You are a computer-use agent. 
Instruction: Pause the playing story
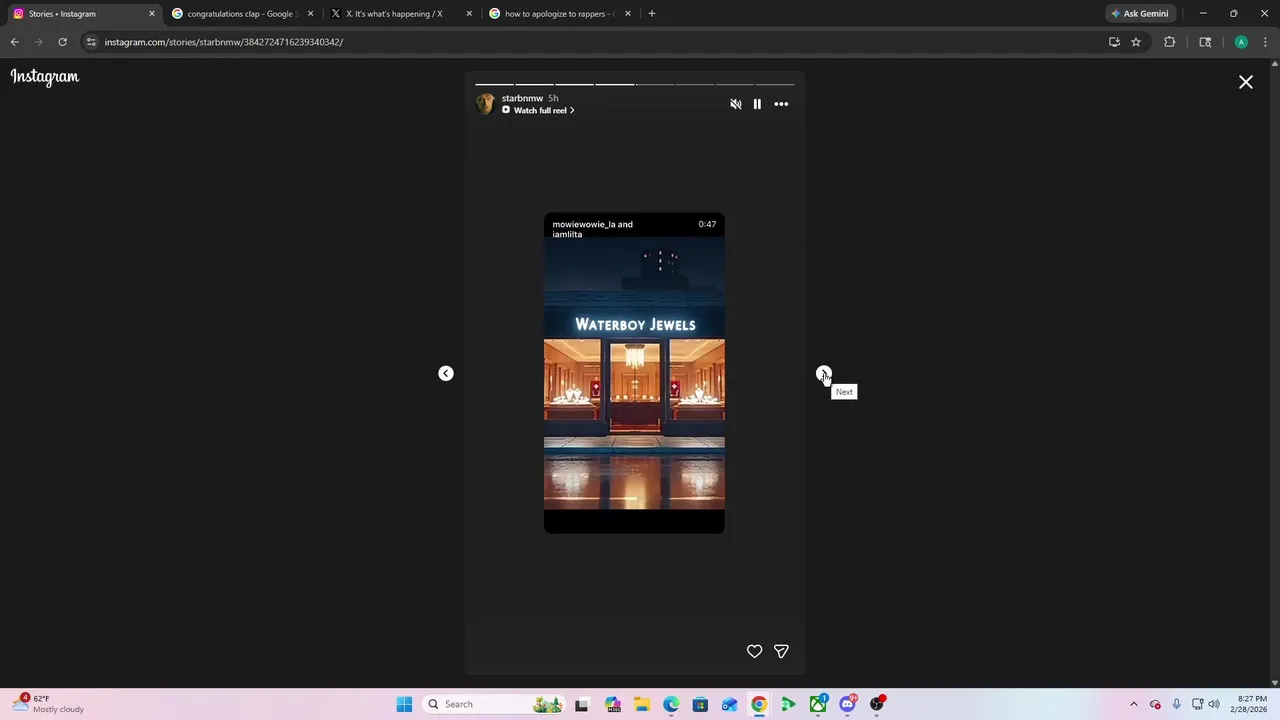tap(757, 104)
